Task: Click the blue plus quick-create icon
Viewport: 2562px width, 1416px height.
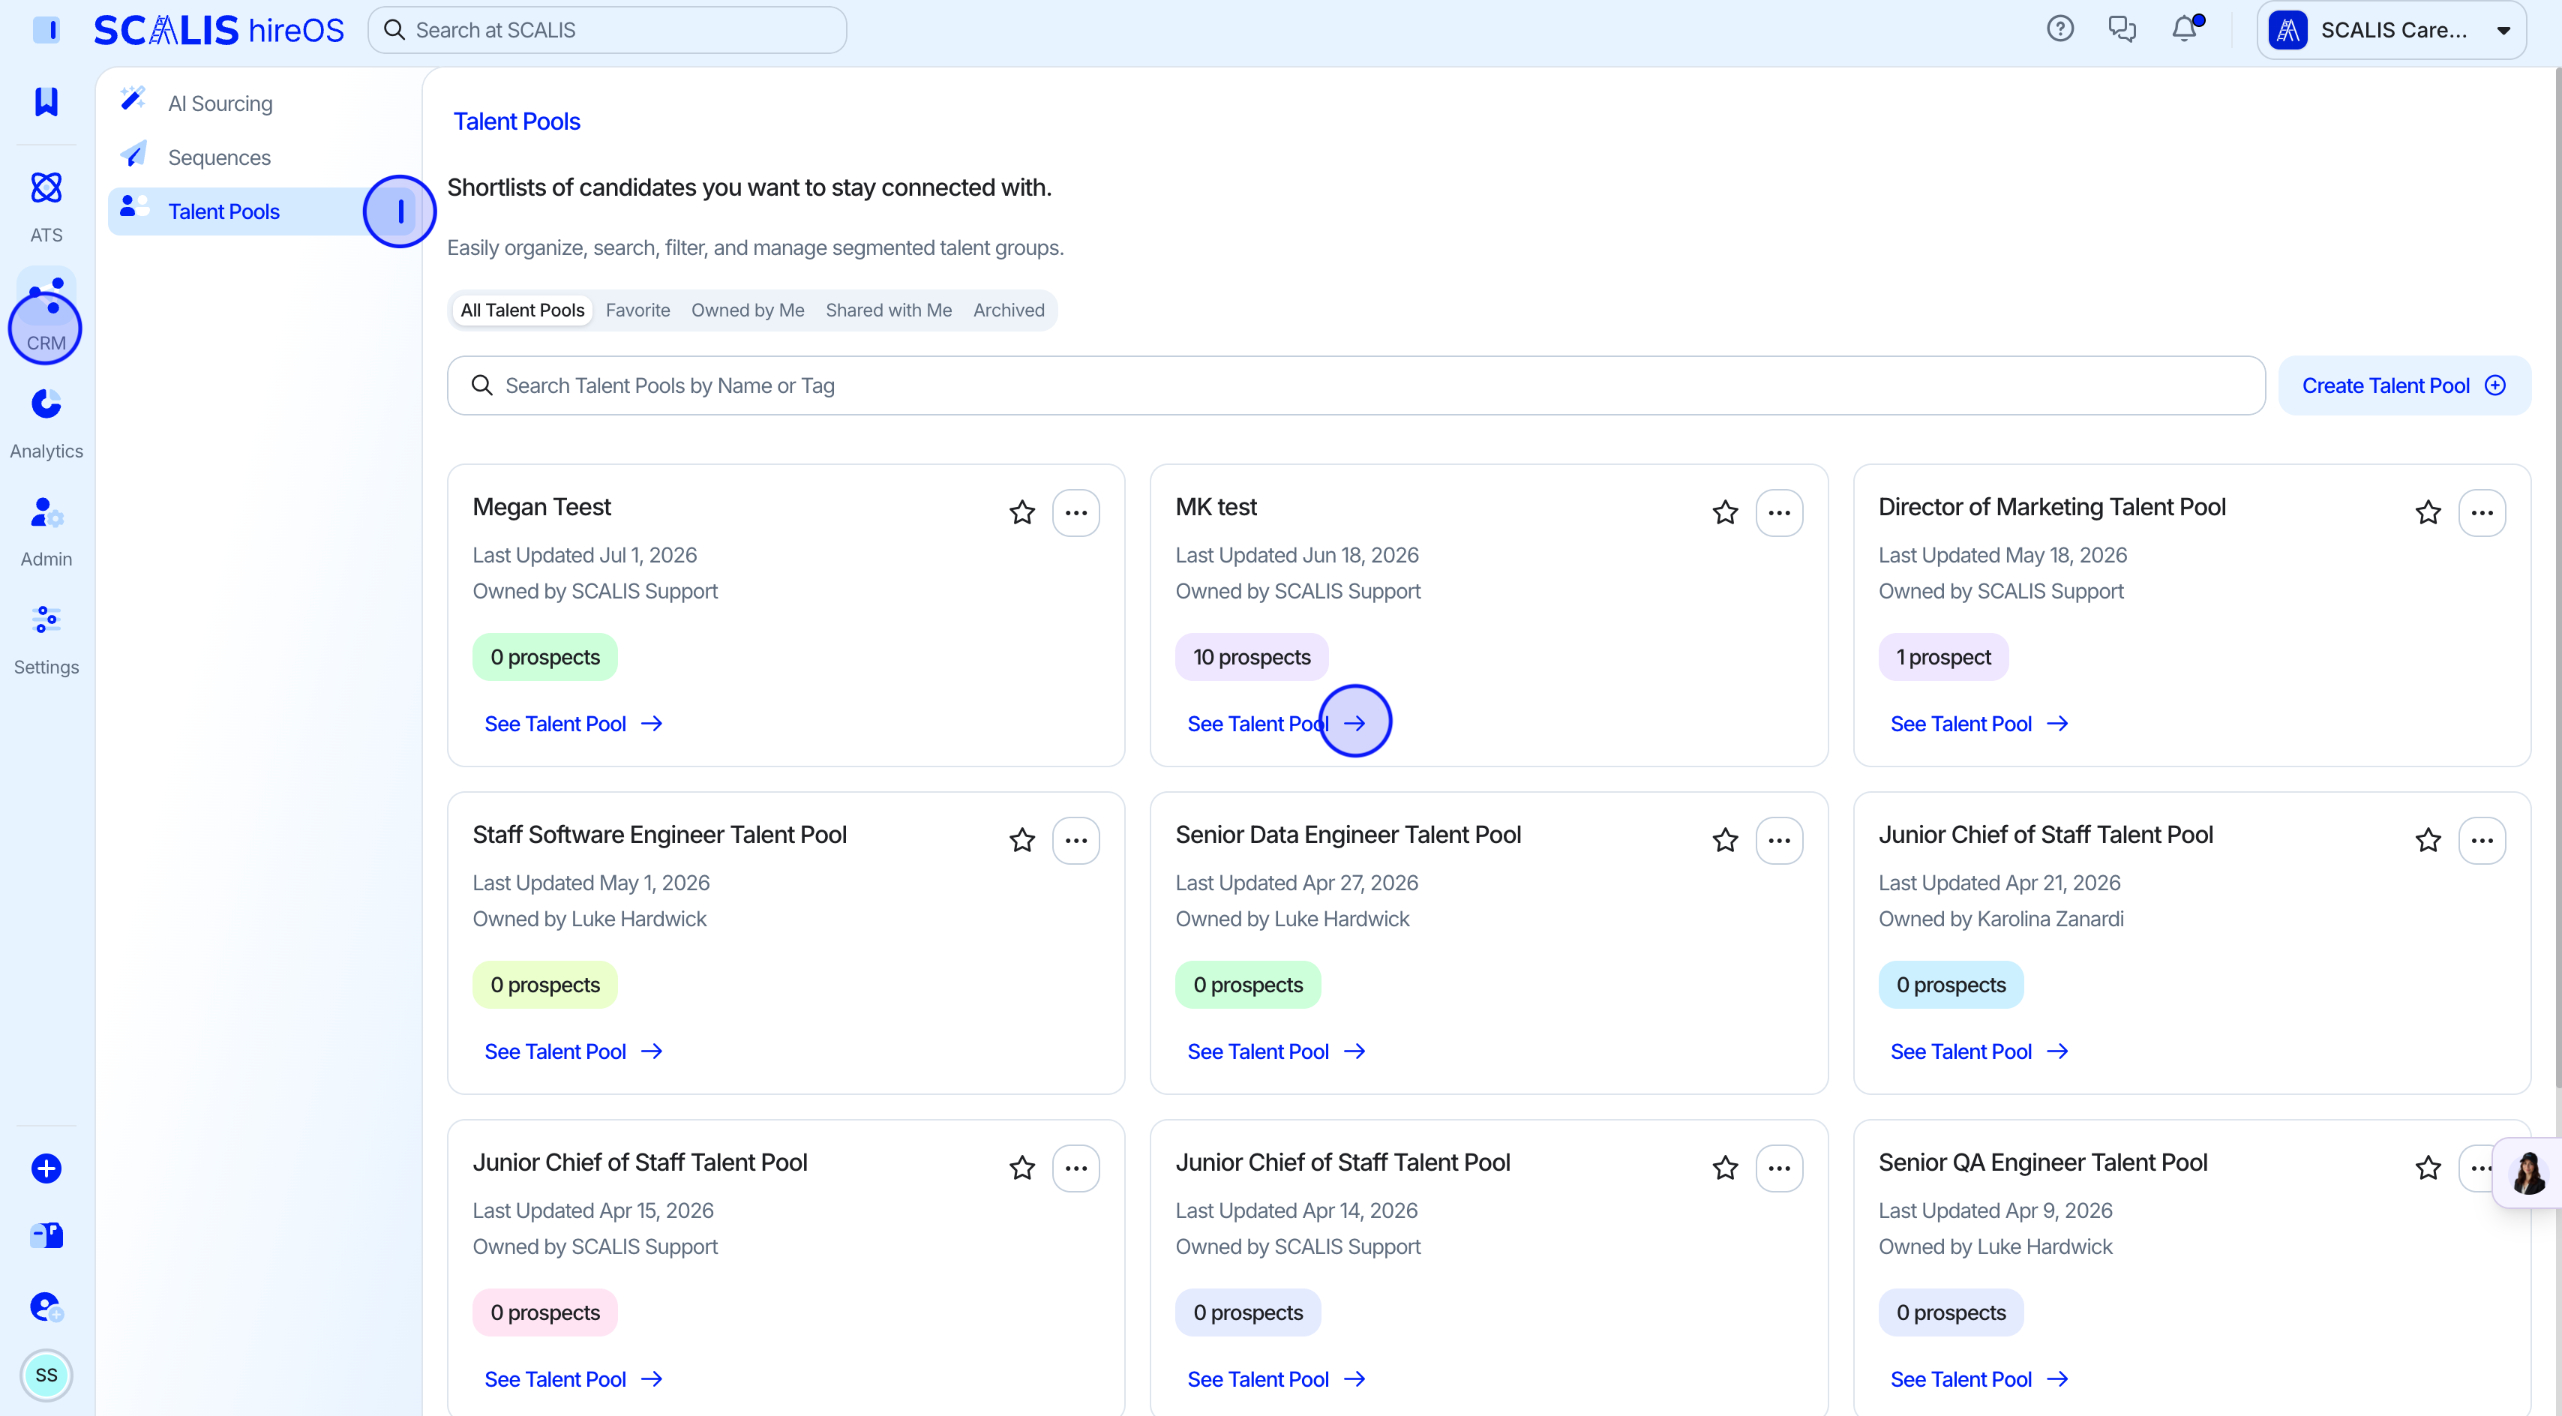Action: [x=46, y=1168]
